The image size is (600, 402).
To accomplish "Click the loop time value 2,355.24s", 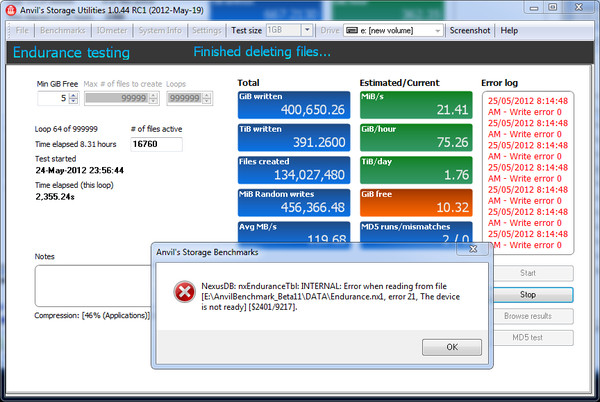I will click(x=55, y=197).
